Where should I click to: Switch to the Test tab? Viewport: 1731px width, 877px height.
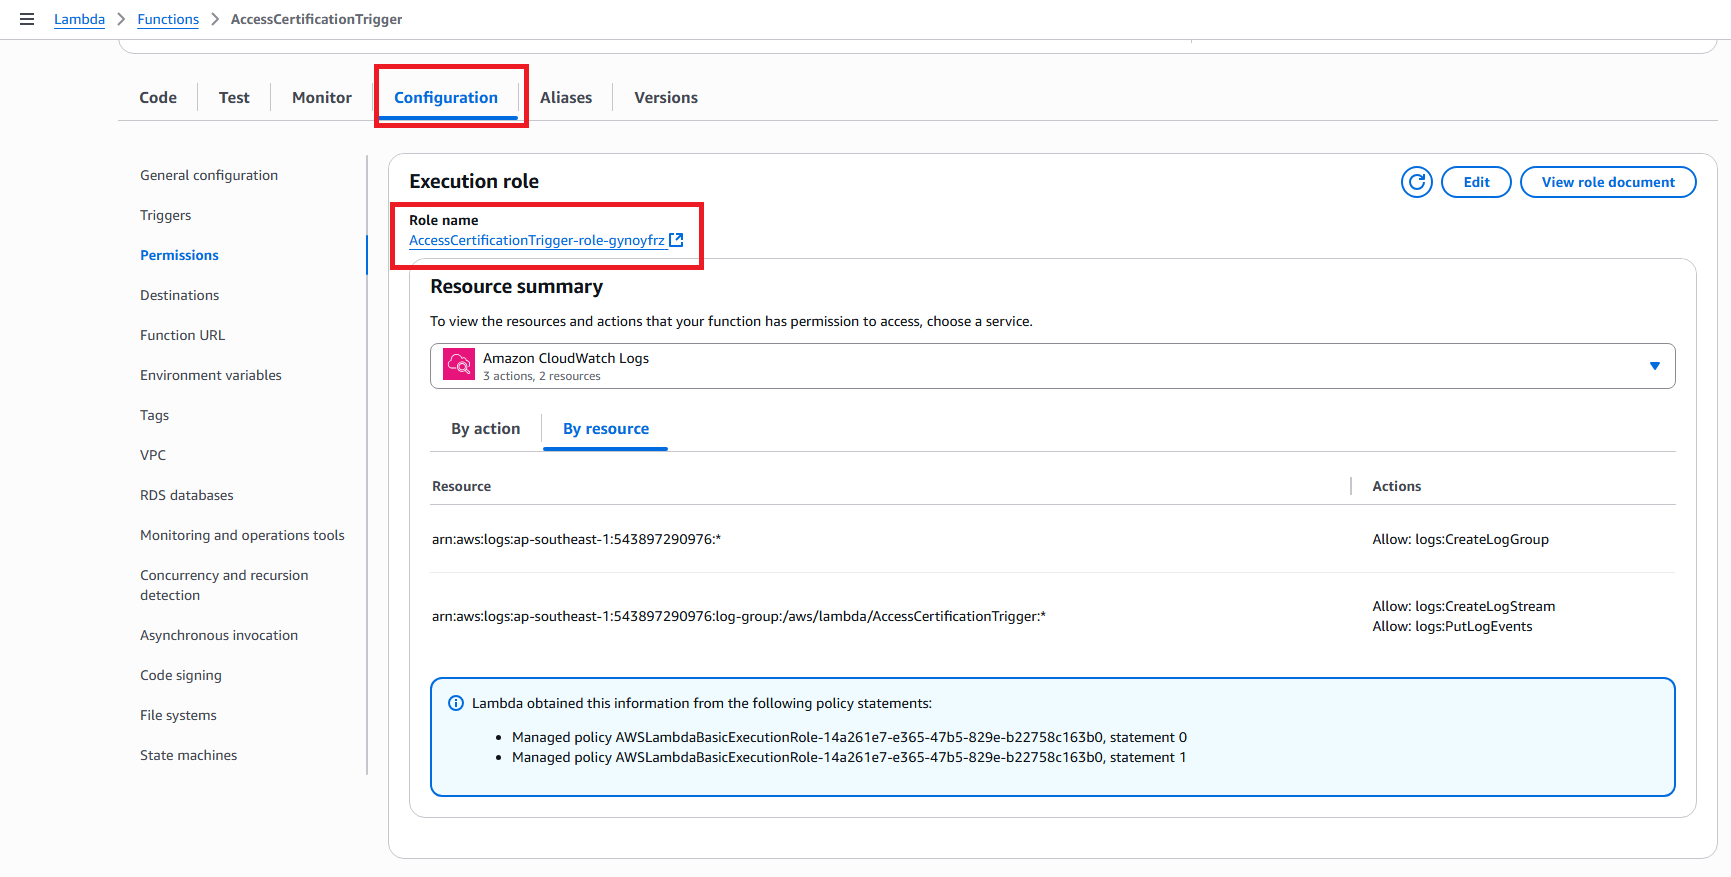point(234,97)
